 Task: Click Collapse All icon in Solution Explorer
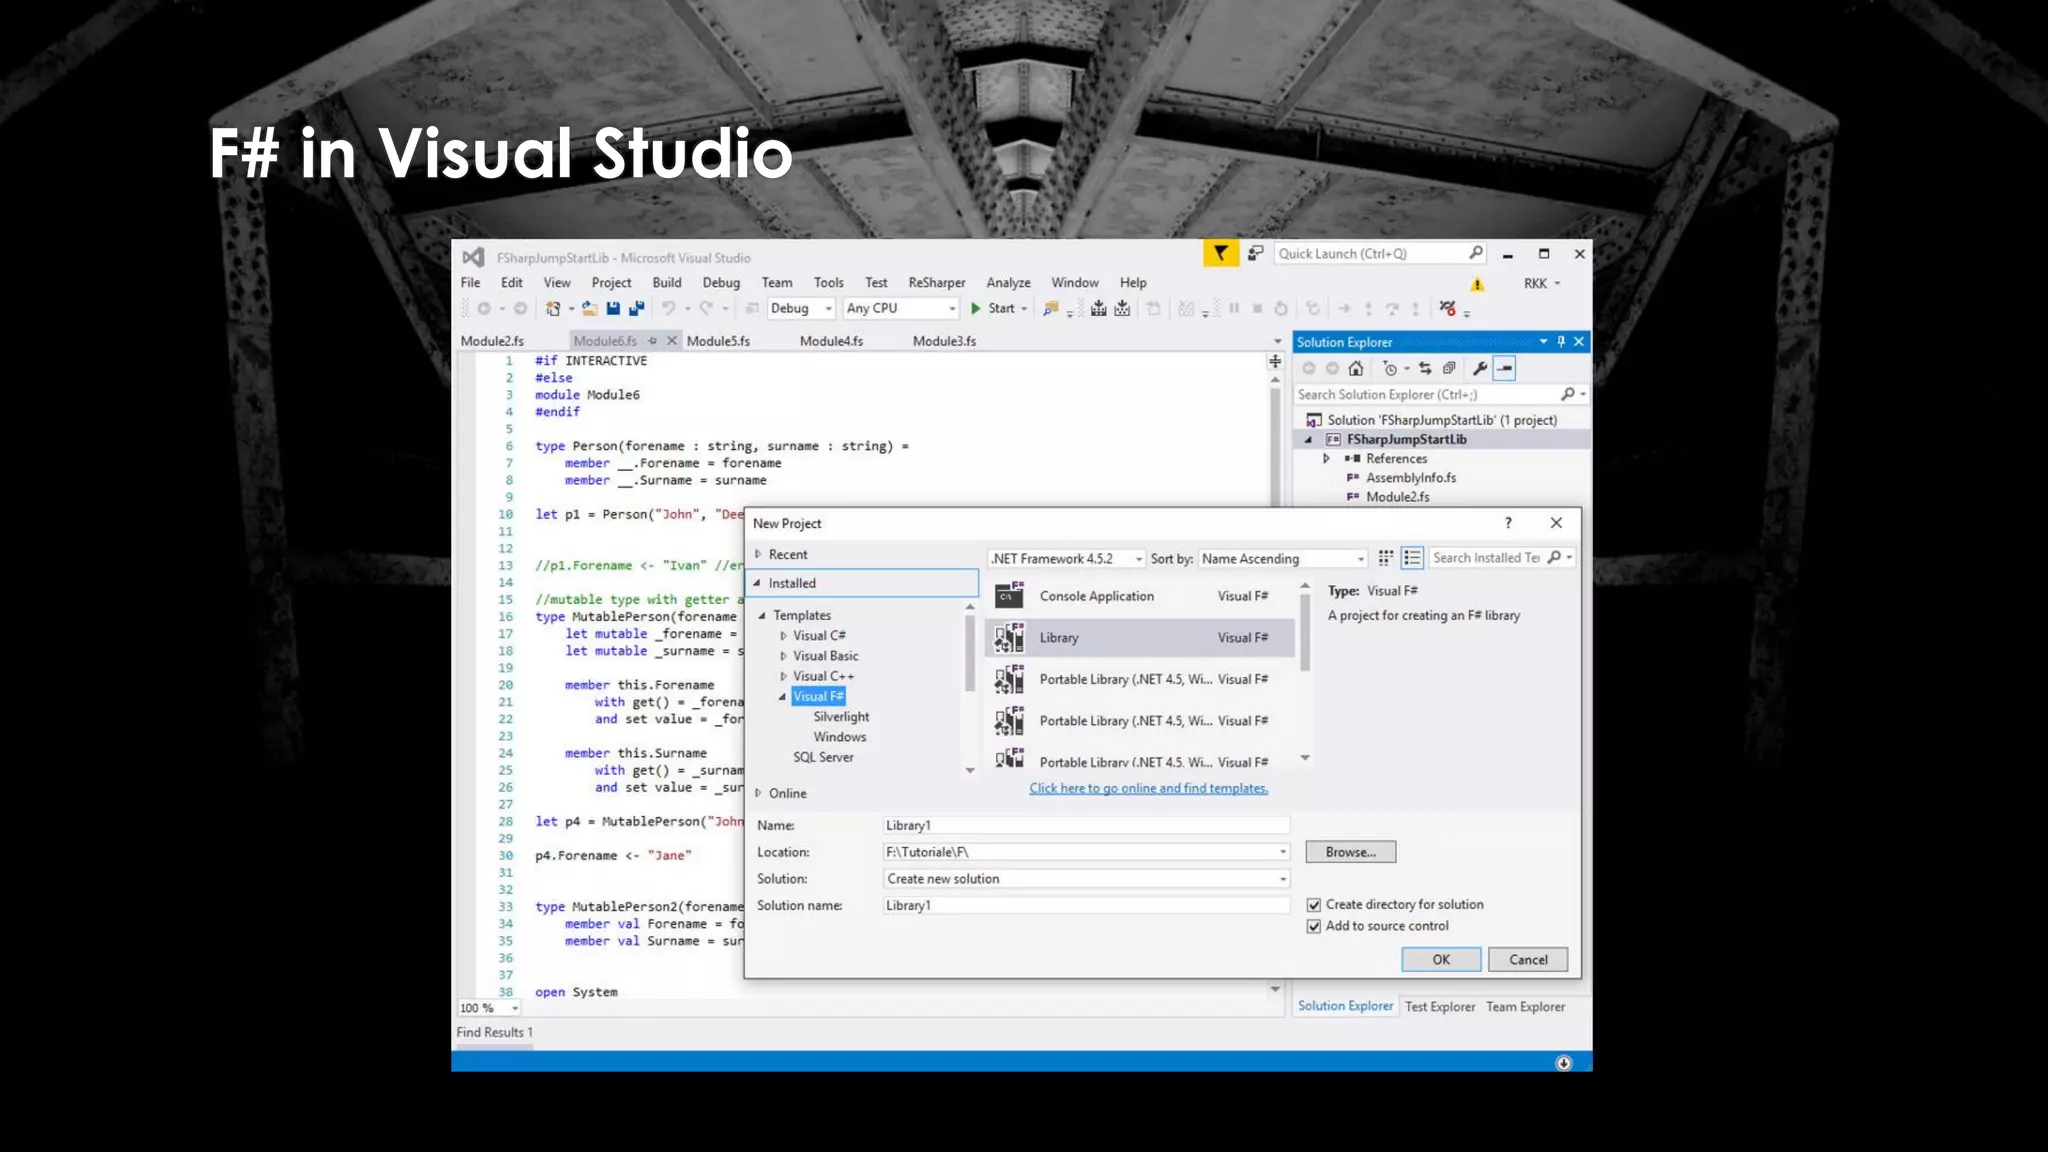click(x=1449, y=369)
